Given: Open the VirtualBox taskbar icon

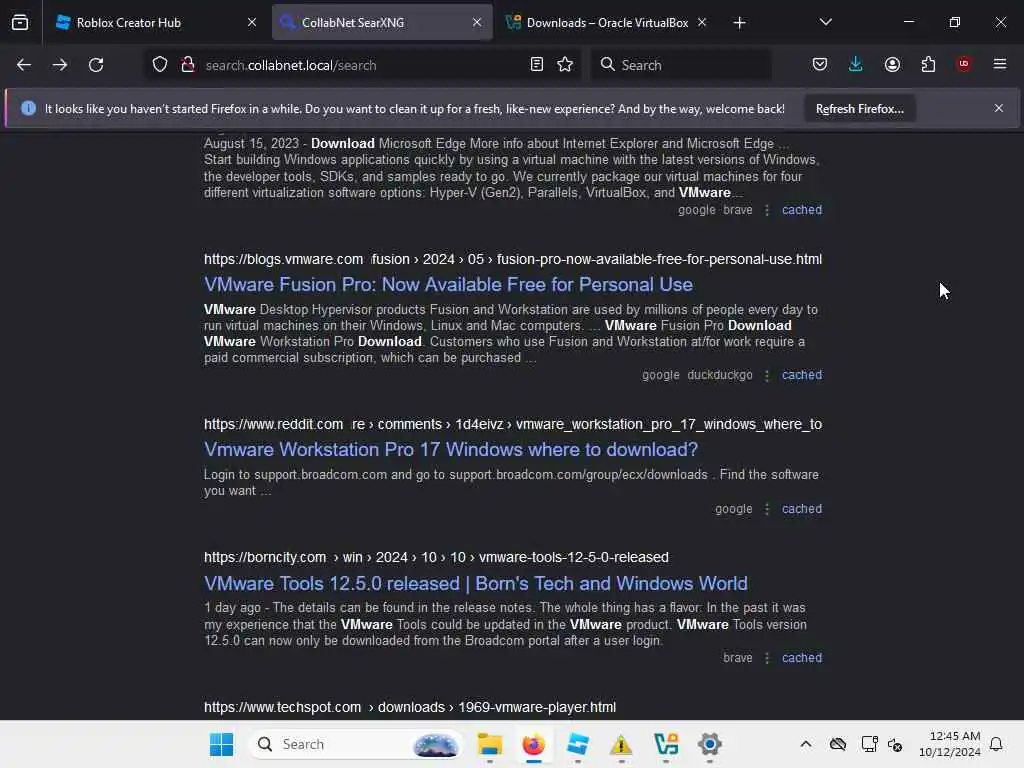Looking at the screenshot, I should point(665,744).
